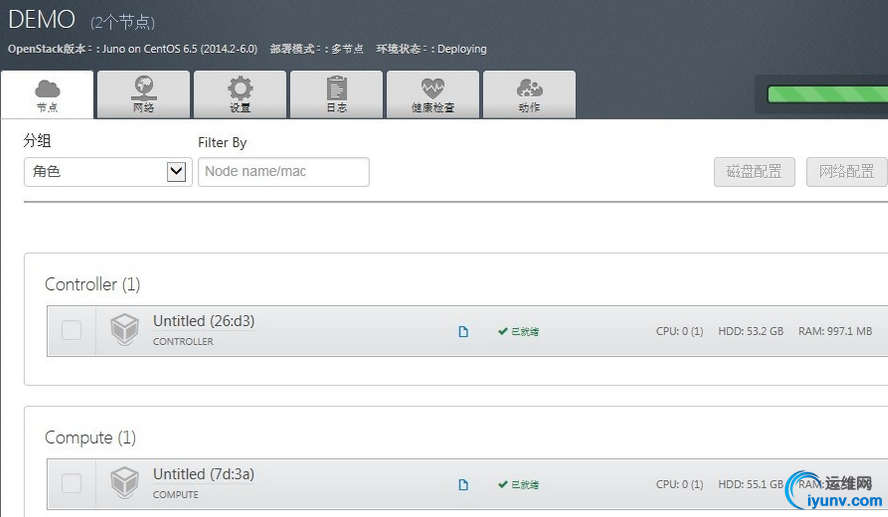Image resolution: width=888 pixels, height=517 pixels.
Task: Switch to the 日志 (Logs) tab
Action: pyautogui.click(x=336, y=95)
